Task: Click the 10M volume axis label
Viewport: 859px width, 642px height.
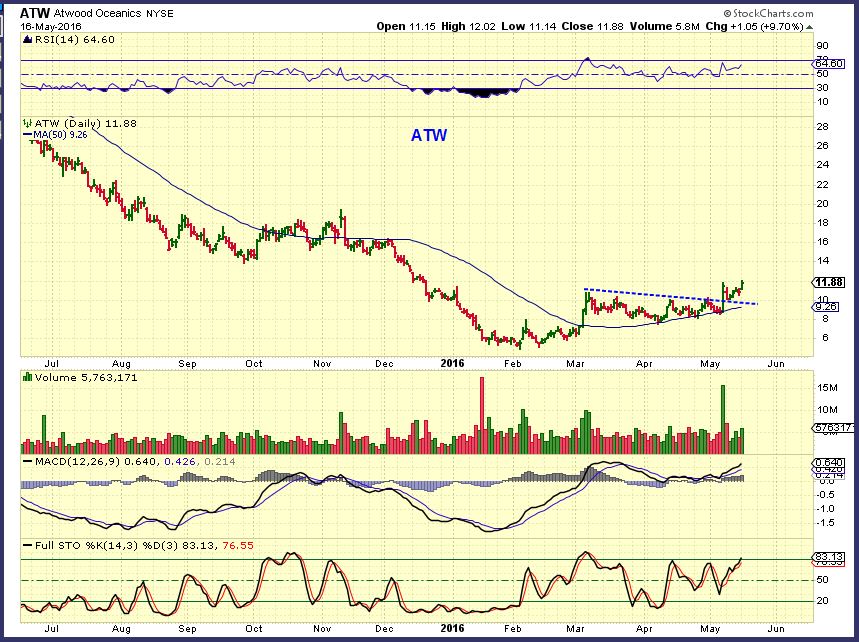Action: [x=827, y=410]
